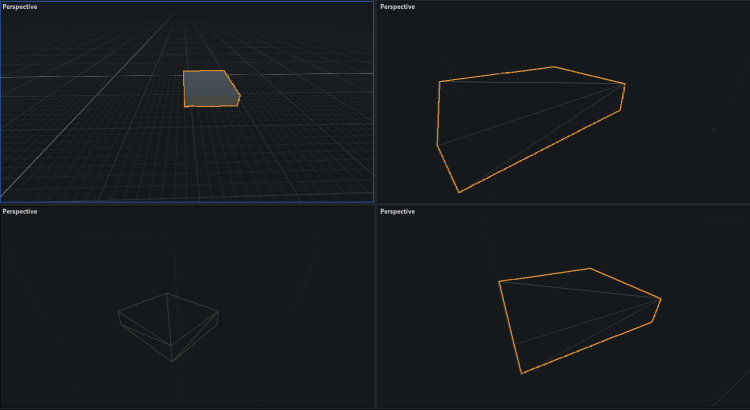Click the top-left corner of the shaded box
This screenshot has height=410, width=750.
184,72
